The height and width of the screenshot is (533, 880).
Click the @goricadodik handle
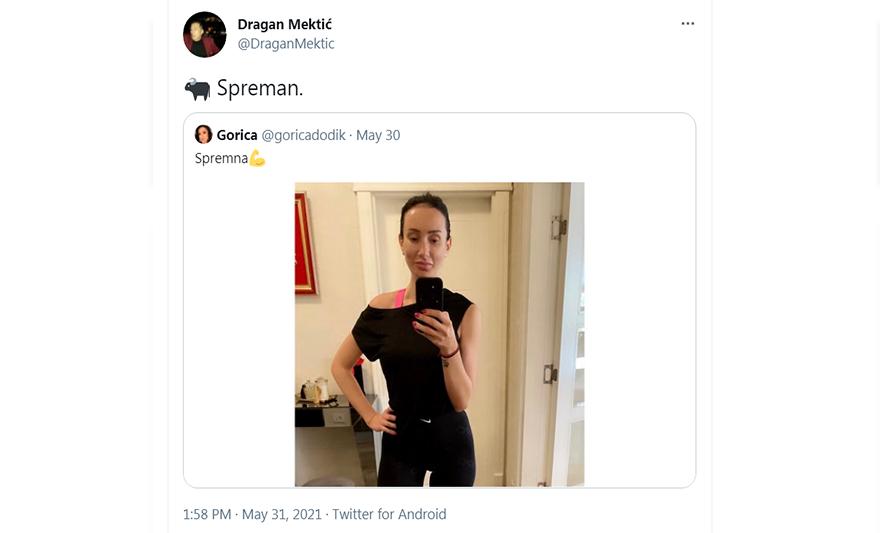tap(304, 135)
